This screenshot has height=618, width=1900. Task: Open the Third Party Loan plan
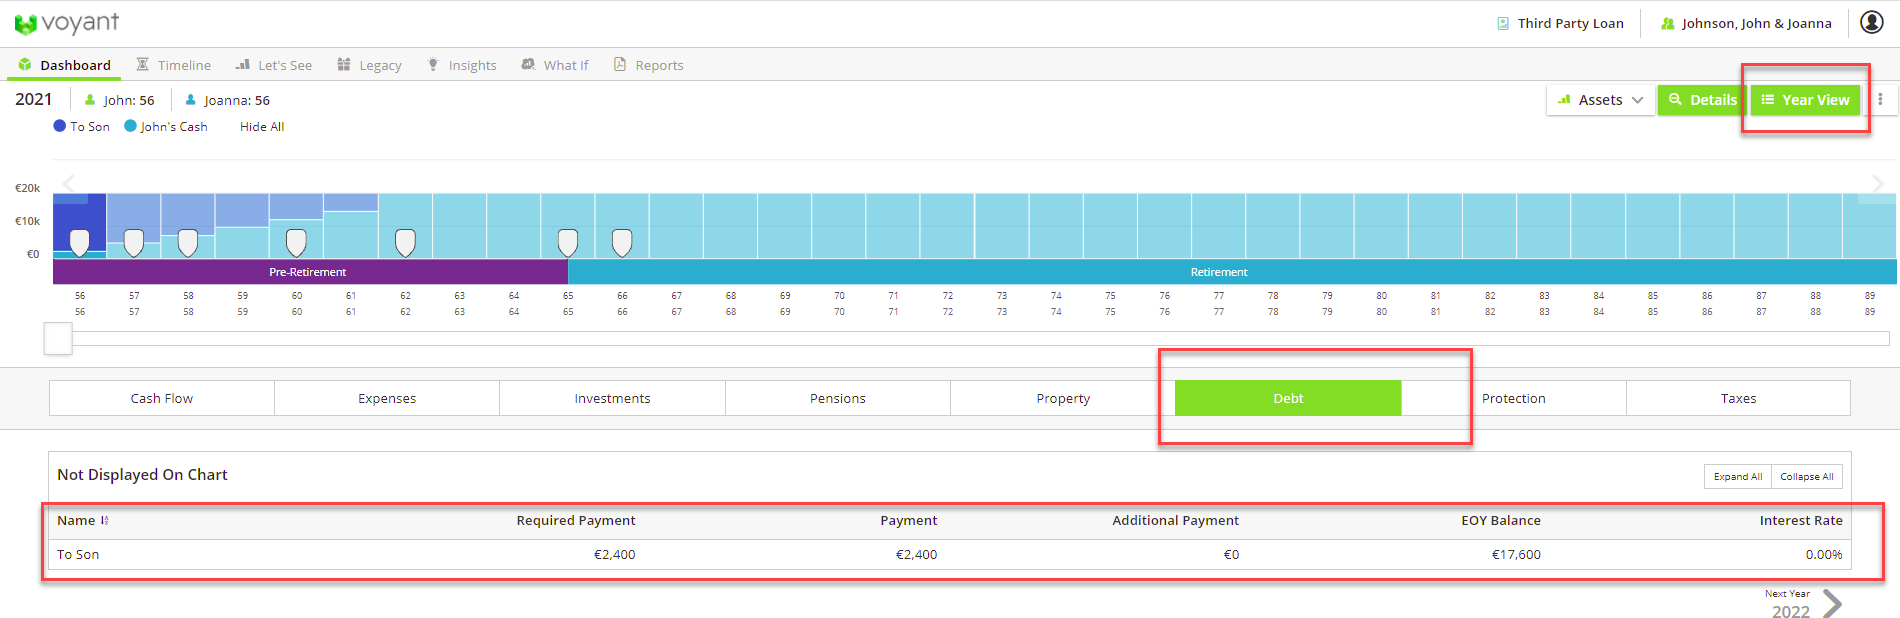click(1560, 23)
